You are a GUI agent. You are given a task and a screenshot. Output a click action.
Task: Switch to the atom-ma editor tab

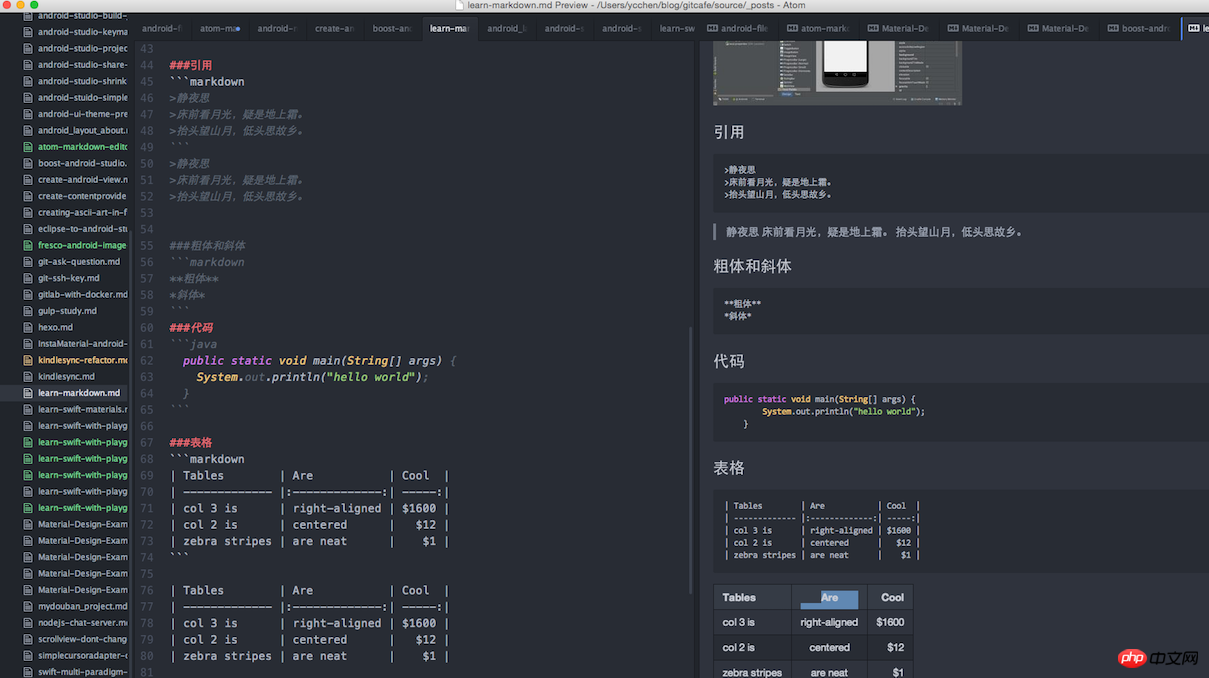[x=219, y=29]
